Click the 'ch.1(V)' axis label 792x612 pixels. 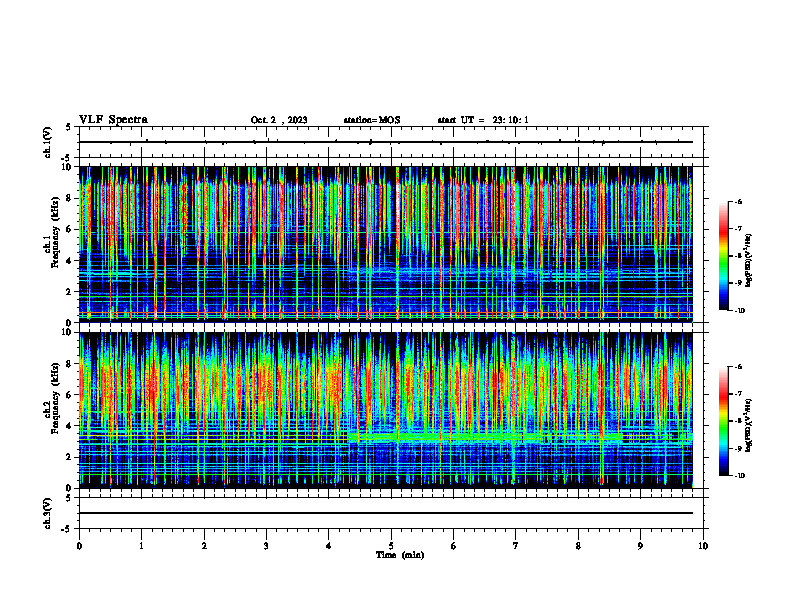(48, 142)
